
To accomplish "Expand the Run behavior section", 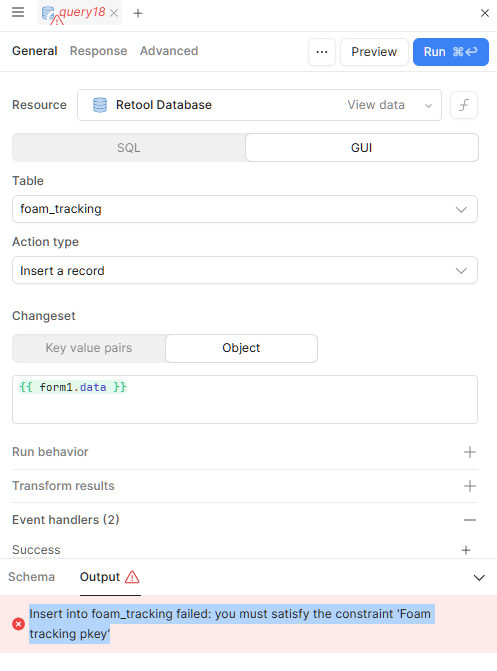I will (245, 452).
